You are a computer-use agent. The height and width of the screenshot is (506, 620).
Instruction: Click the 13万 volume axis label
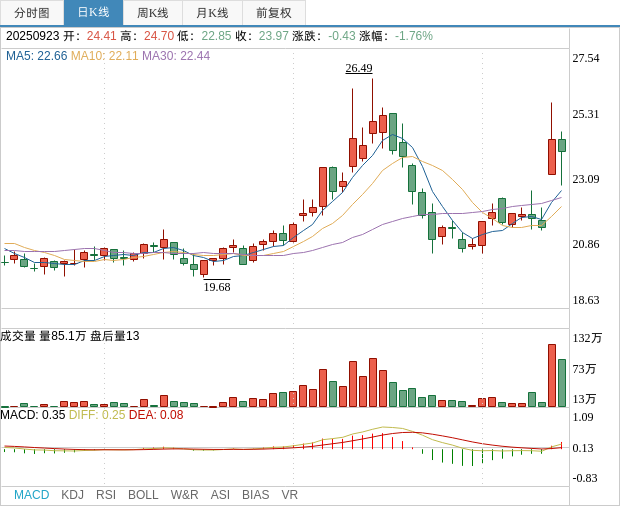[584, 399]
